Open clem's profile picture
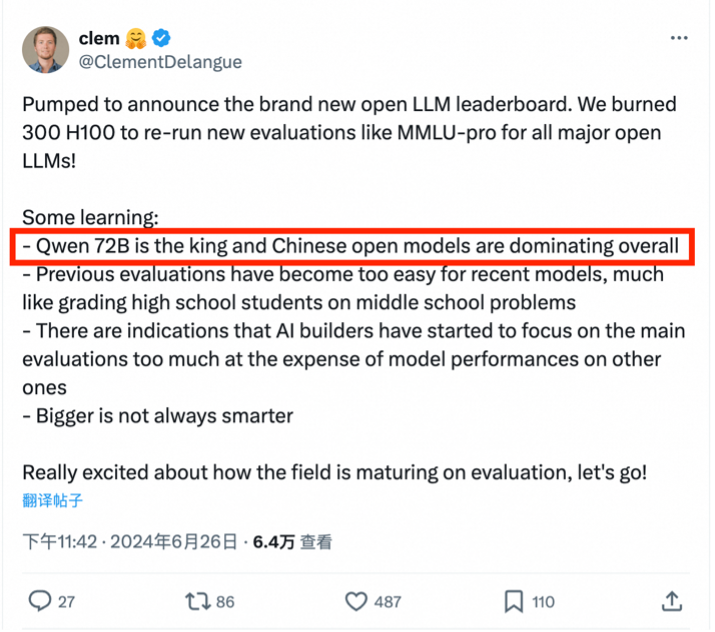 coord(46,49)
